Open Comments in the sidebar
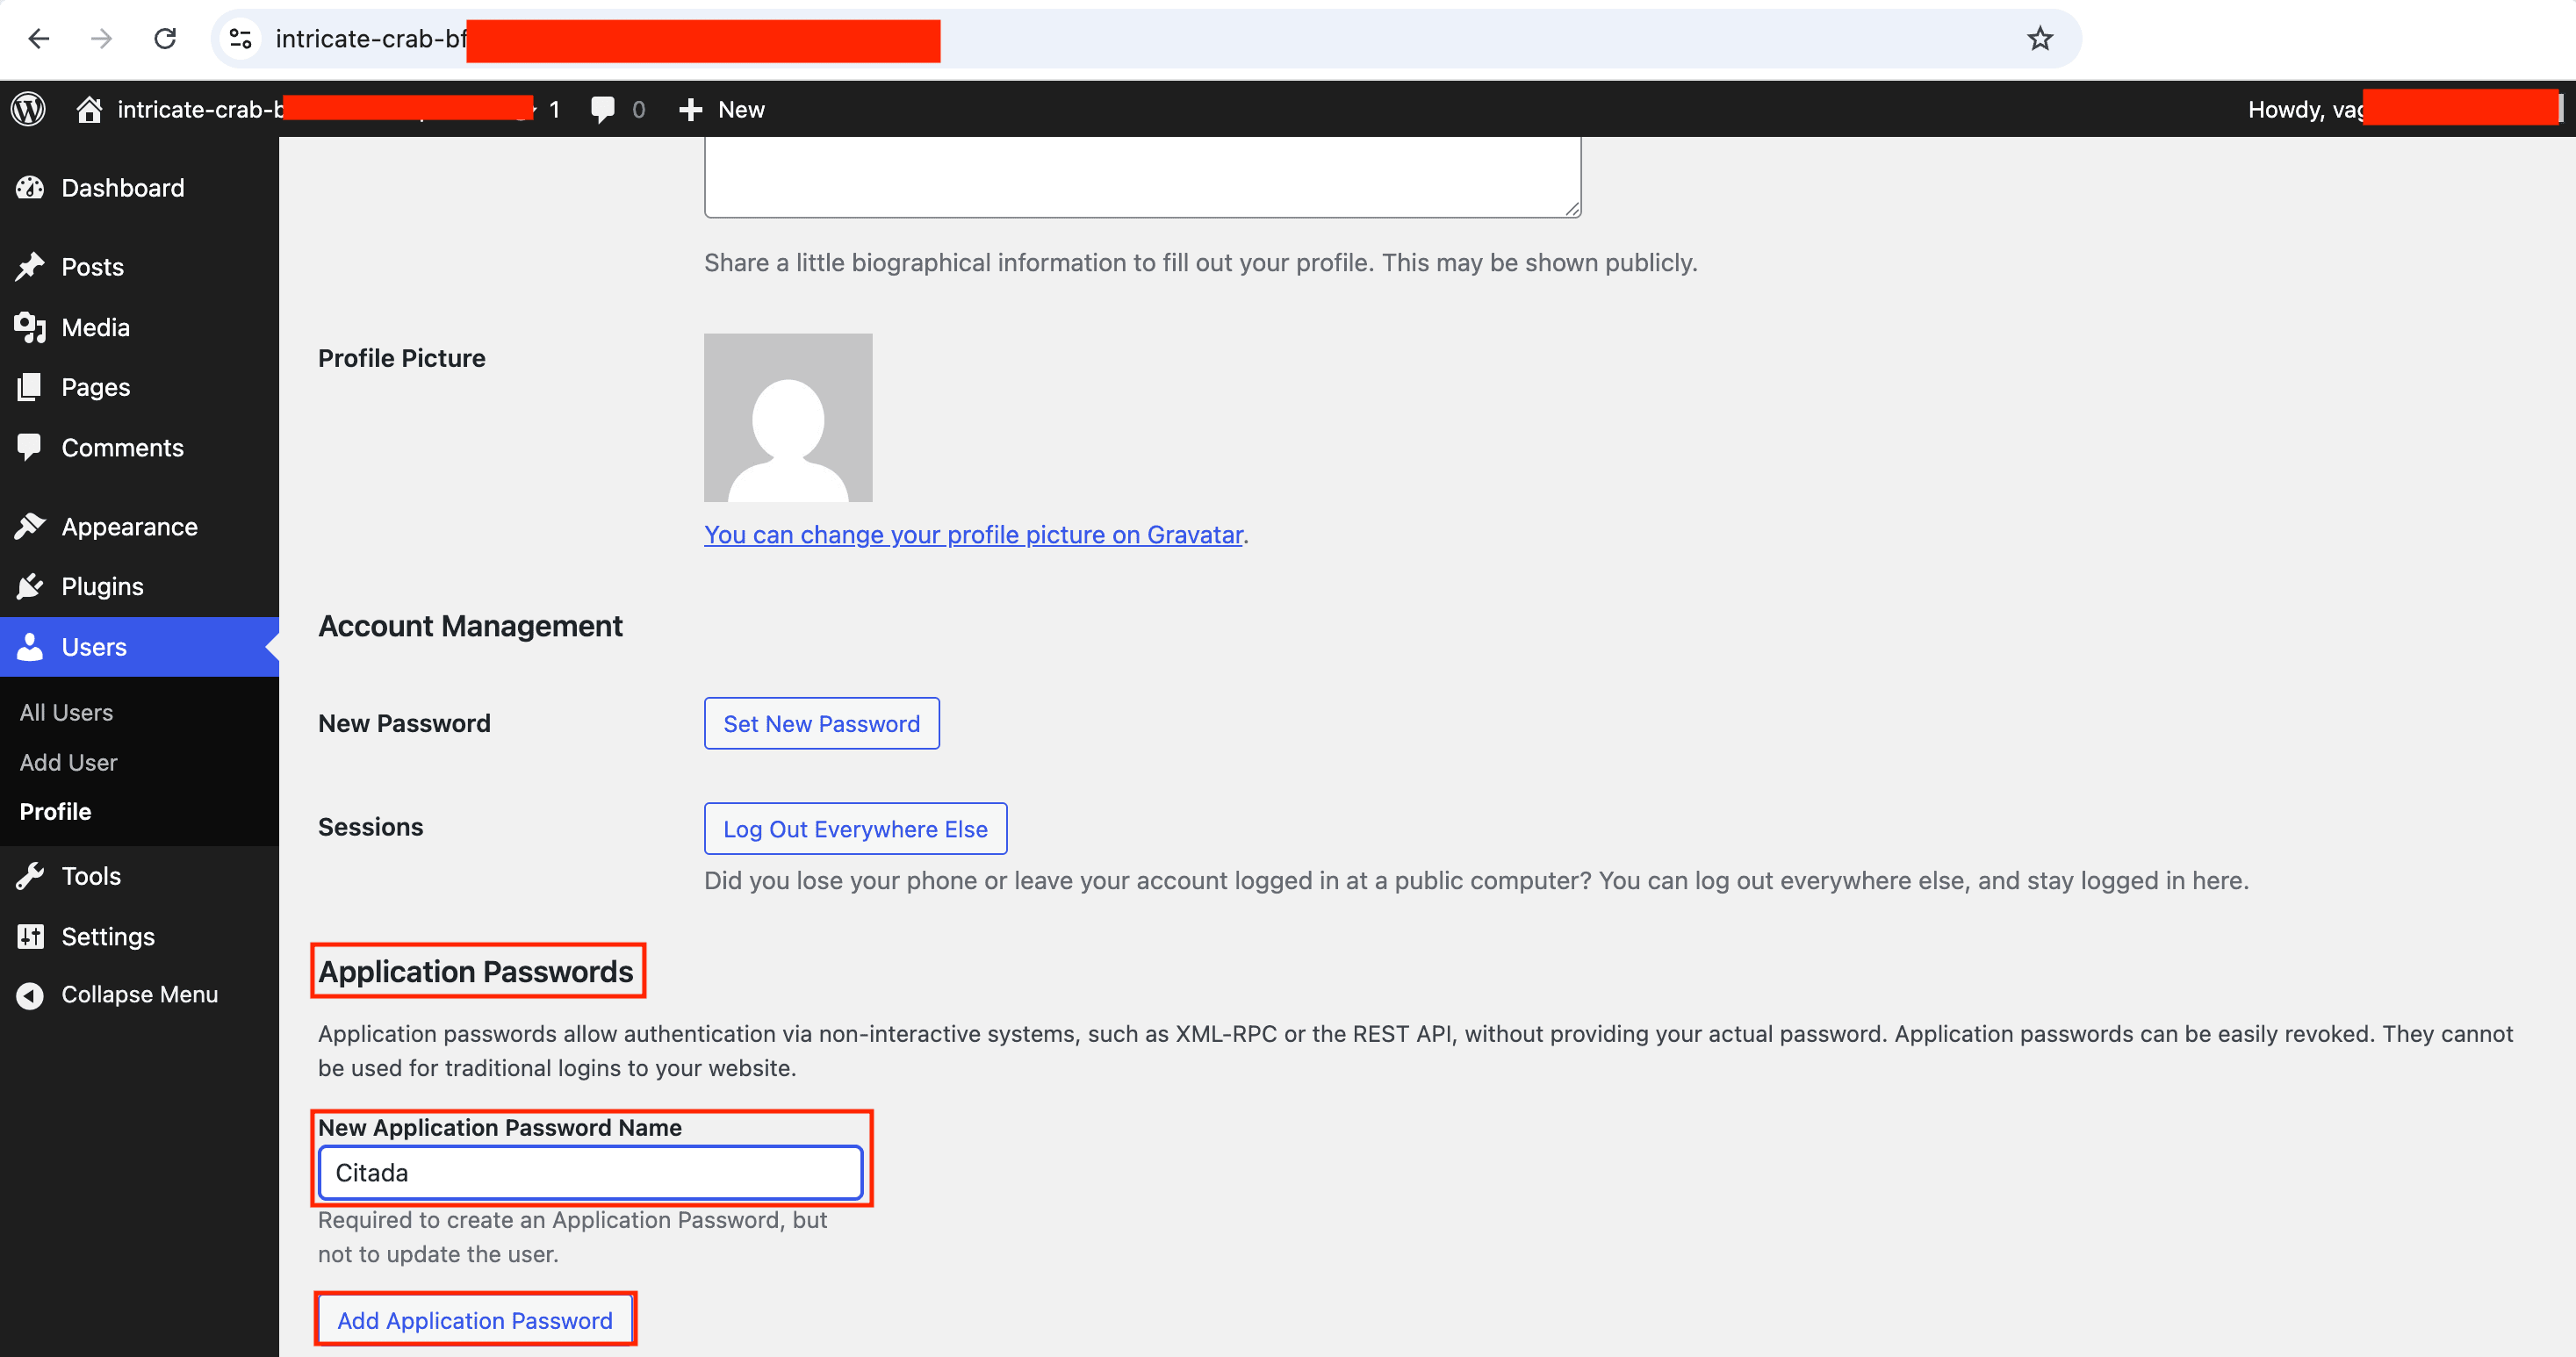 (139, 447)
